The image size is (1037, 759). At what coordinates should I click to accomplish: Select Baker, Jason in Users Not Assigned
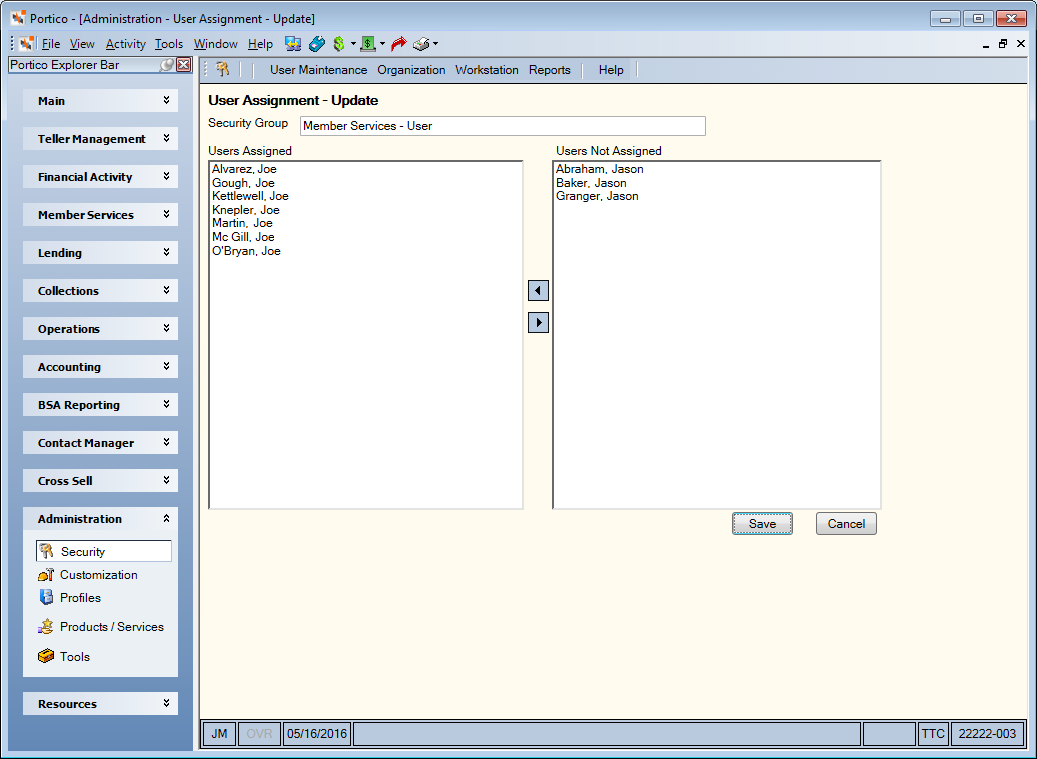click(591, 183)
